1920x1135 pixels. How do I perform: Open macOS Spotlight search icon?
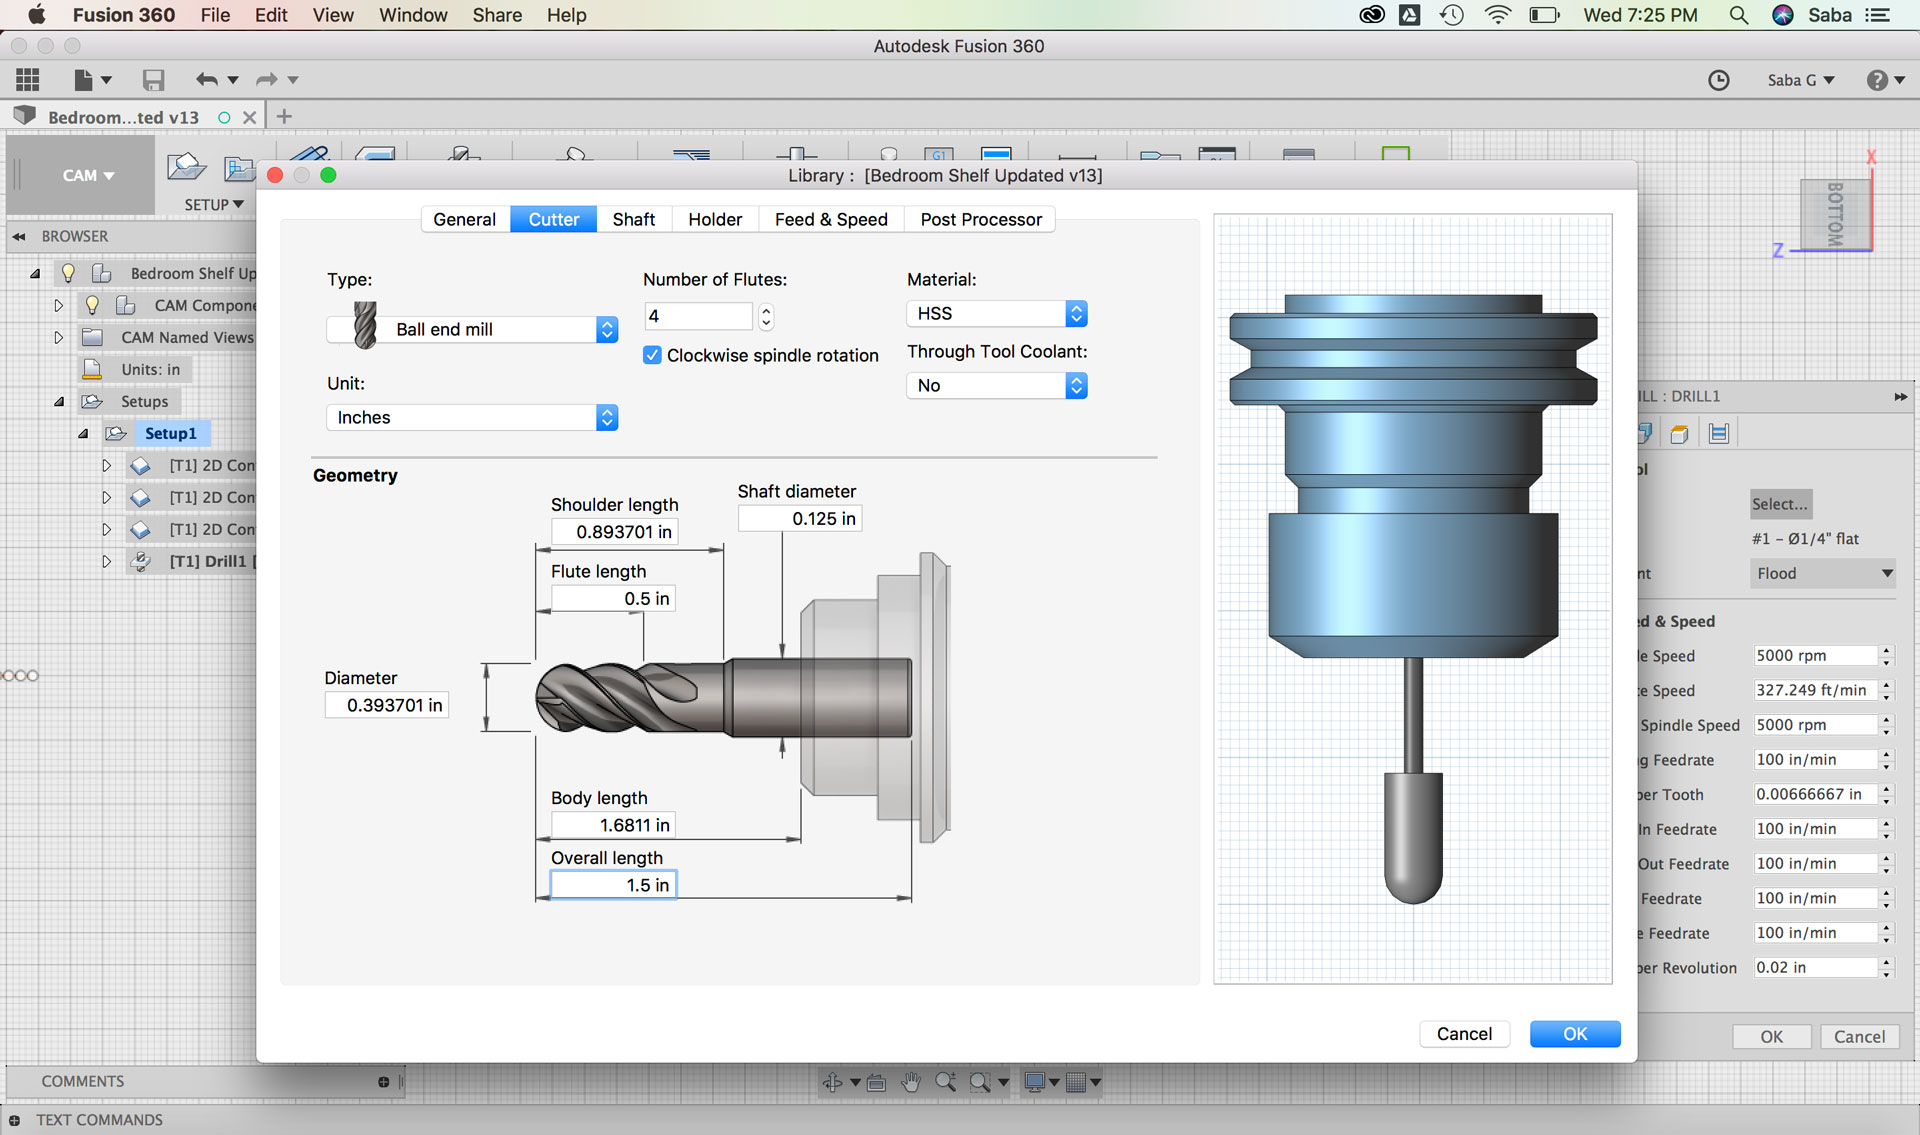1738,15
